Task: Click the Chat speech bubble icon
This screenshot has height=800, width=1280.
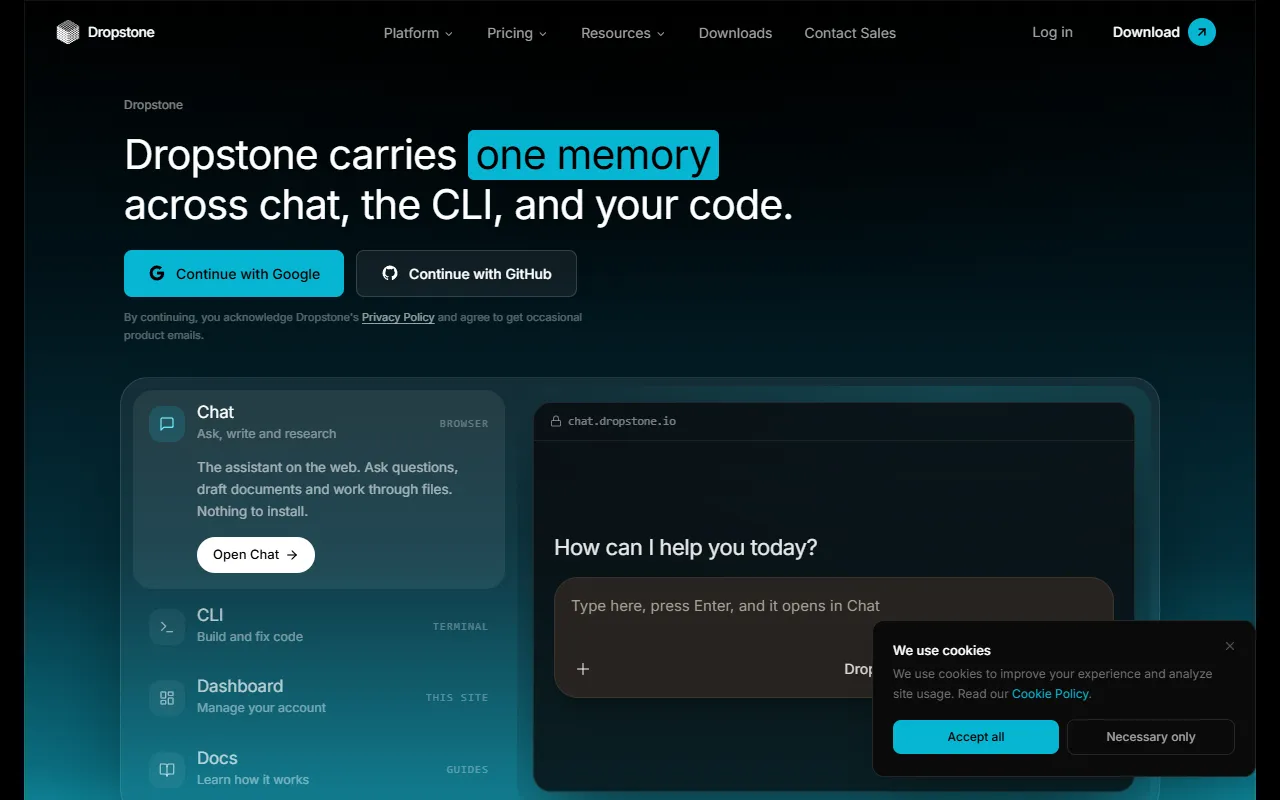Action: click(167, 424)
